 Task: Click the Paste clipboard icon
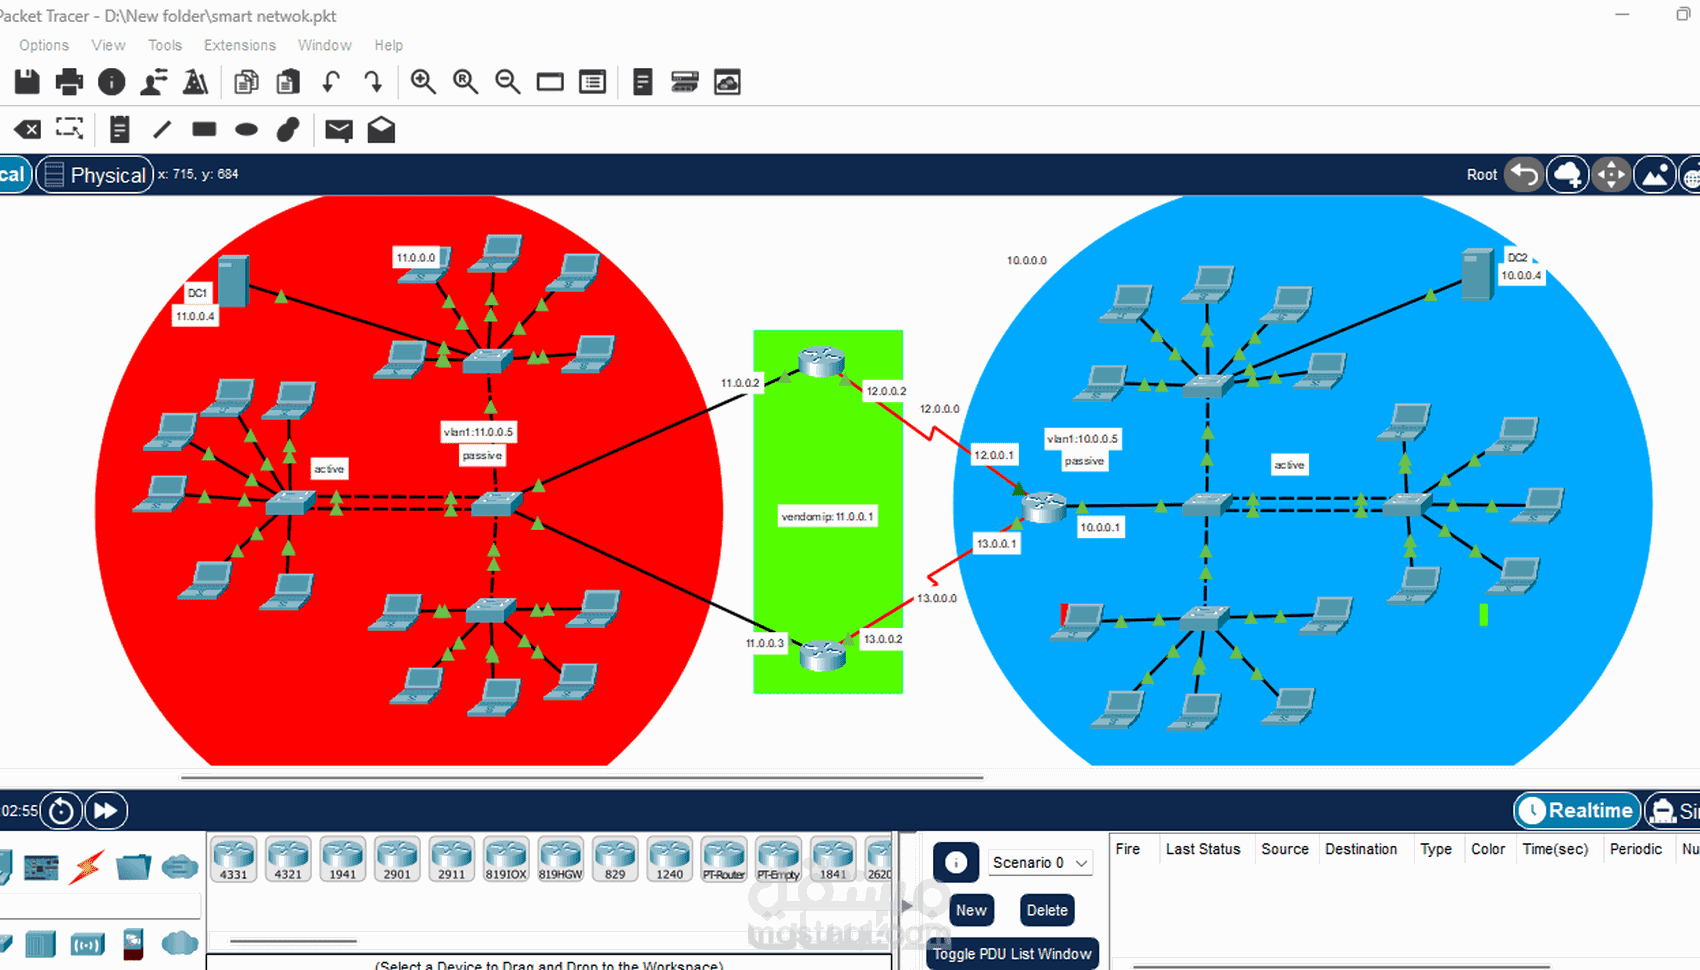(x=288, y=82)
